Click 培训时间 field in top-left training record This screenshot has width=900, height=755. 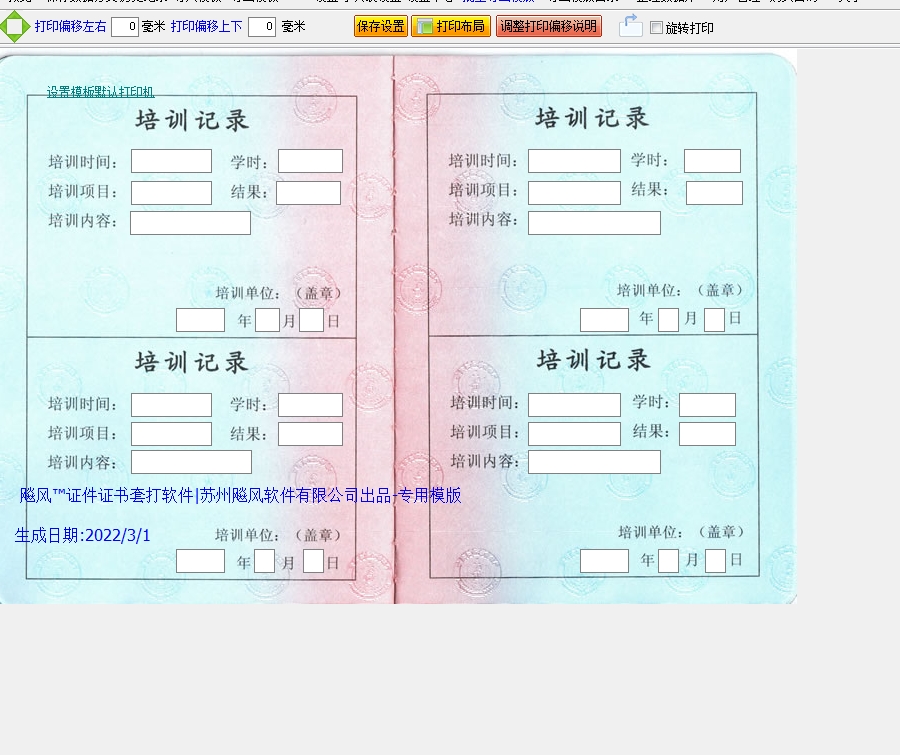pos(171,161)
